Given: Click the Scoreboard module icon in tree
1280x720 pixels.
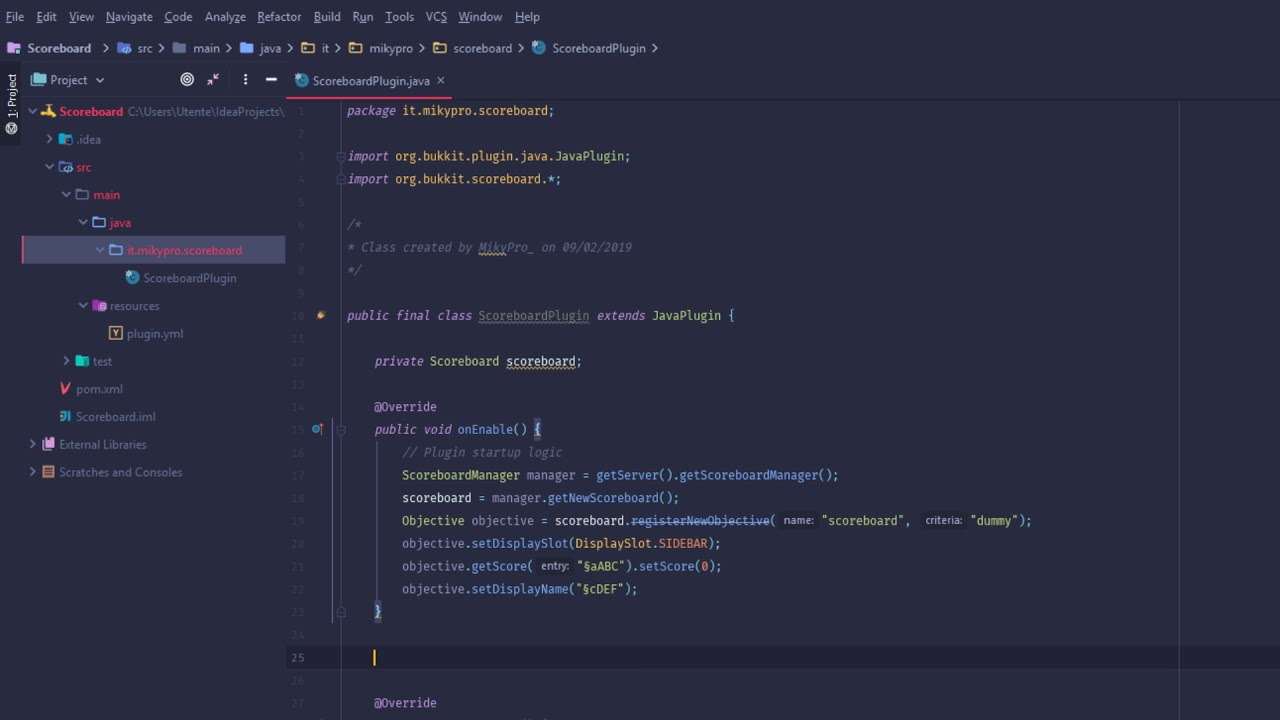Looking at the screenshot, I should pos(48,111).
